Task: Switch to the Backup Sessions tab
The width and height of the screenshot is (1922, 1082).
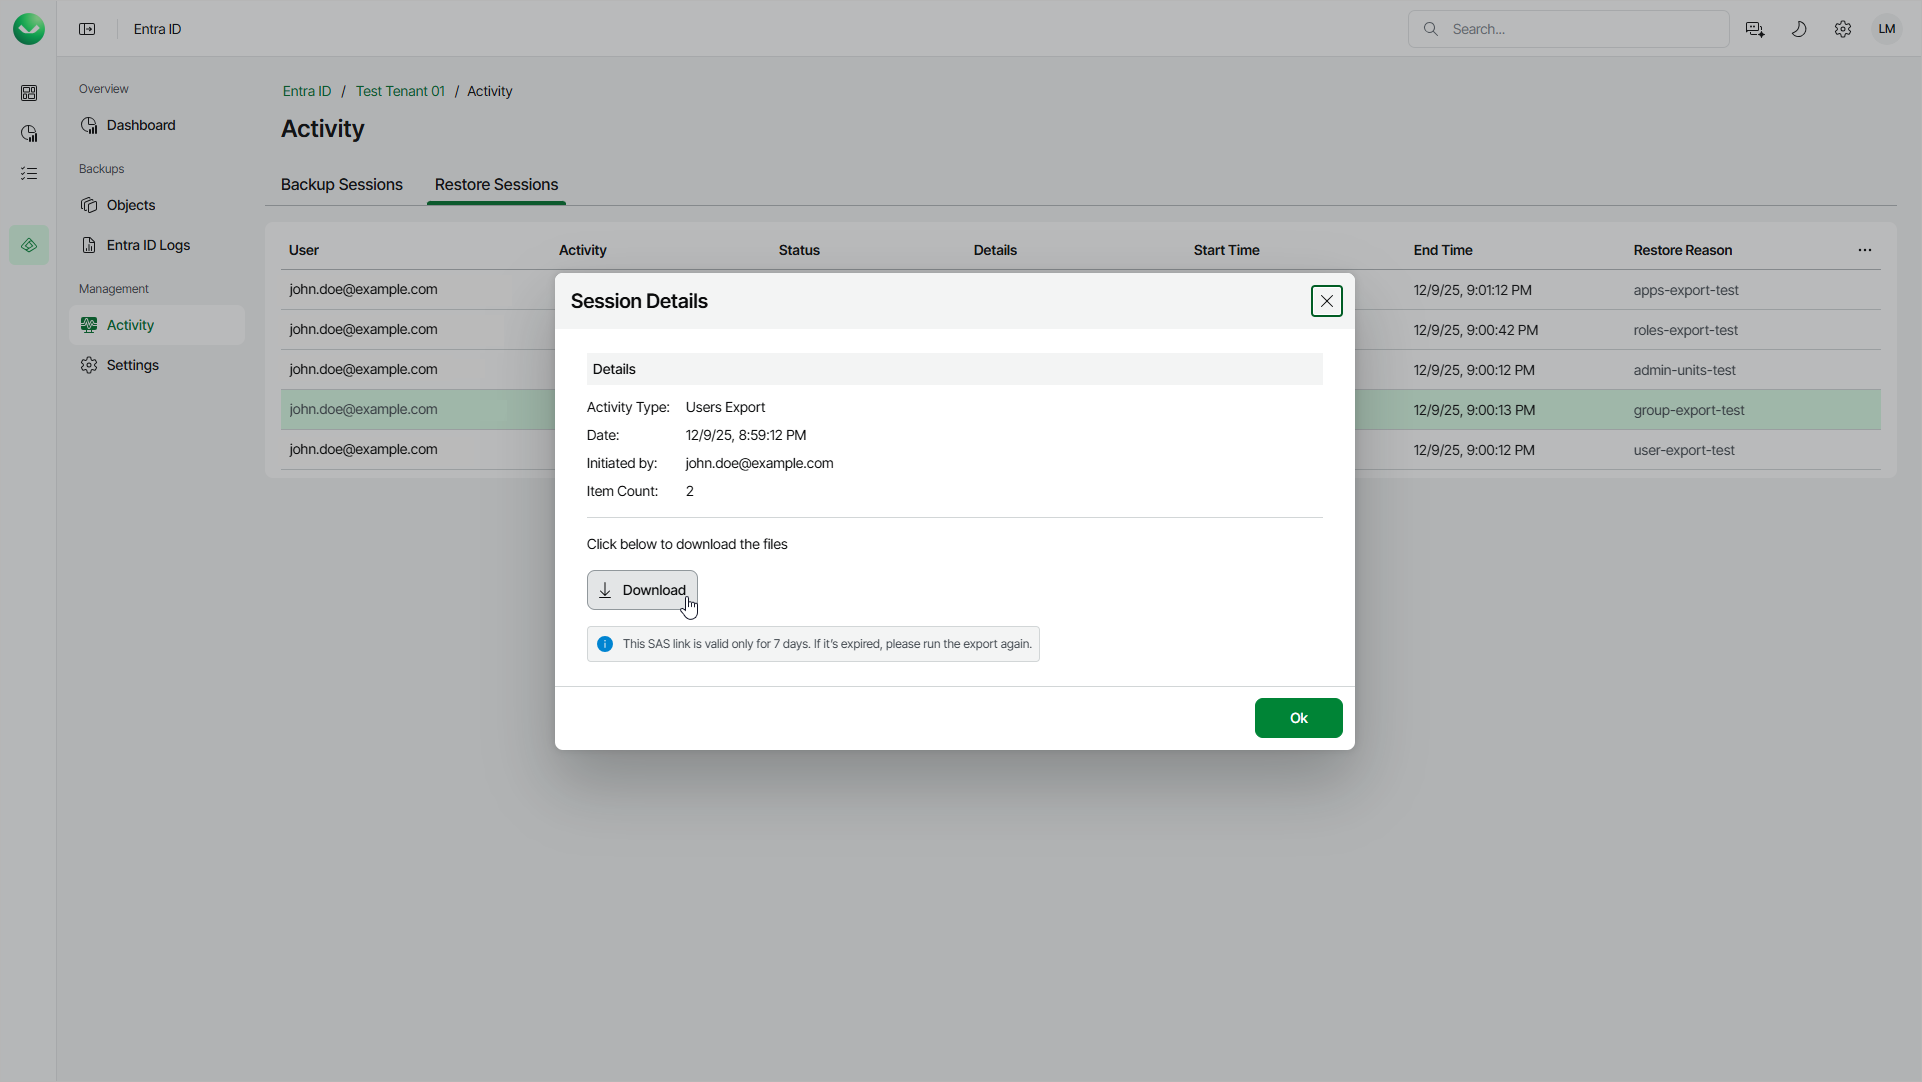Action: (x=341, y=185)
